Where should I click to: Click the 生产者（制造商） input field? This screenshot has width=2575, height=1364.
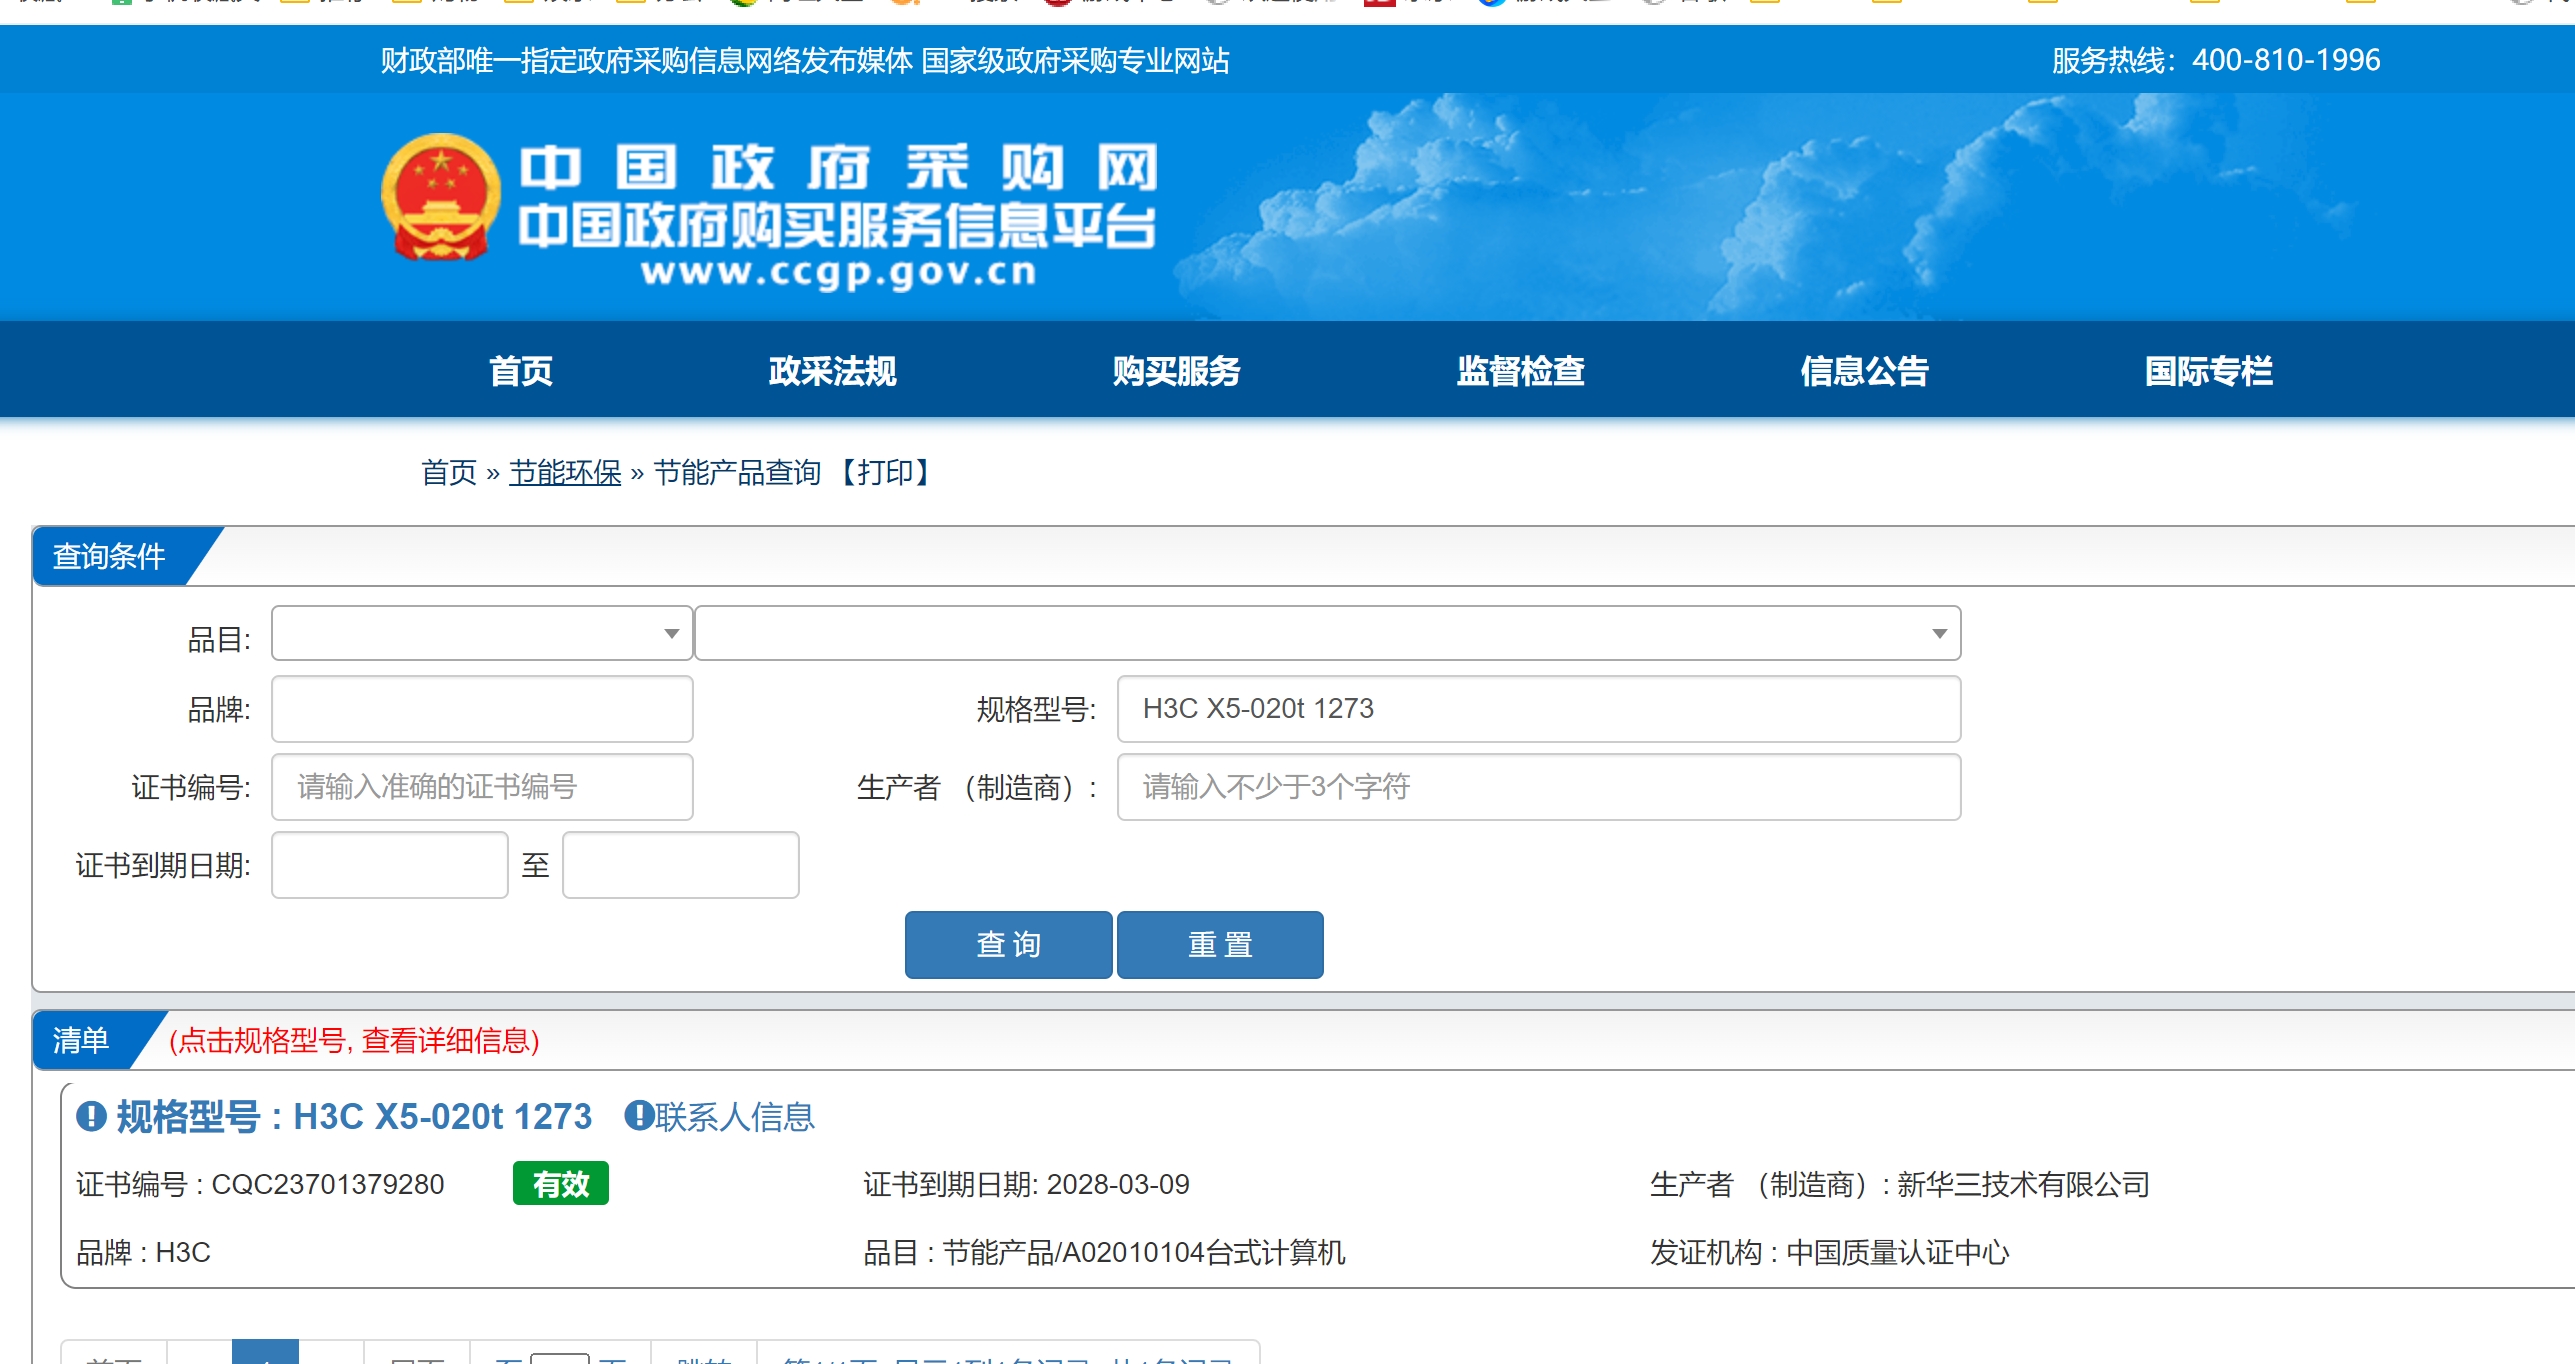click(x=1538, y=787)
